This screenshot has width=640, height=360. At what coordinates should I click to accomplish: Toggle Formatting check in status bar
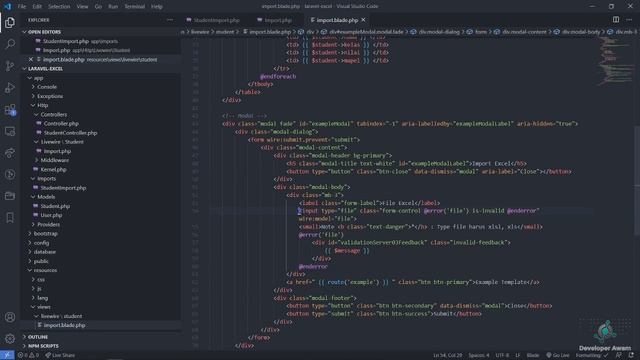pos(592,355)
